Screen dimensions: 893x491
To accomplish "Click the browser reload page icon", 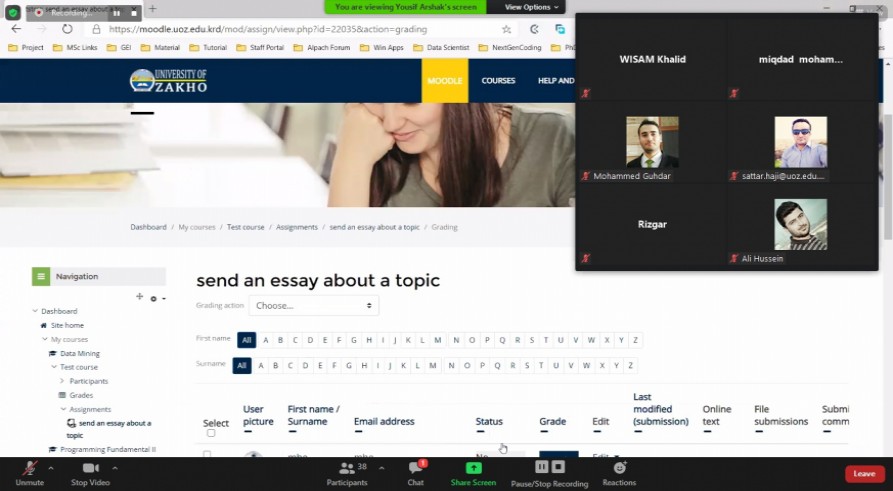I will [x=67, y=29].
